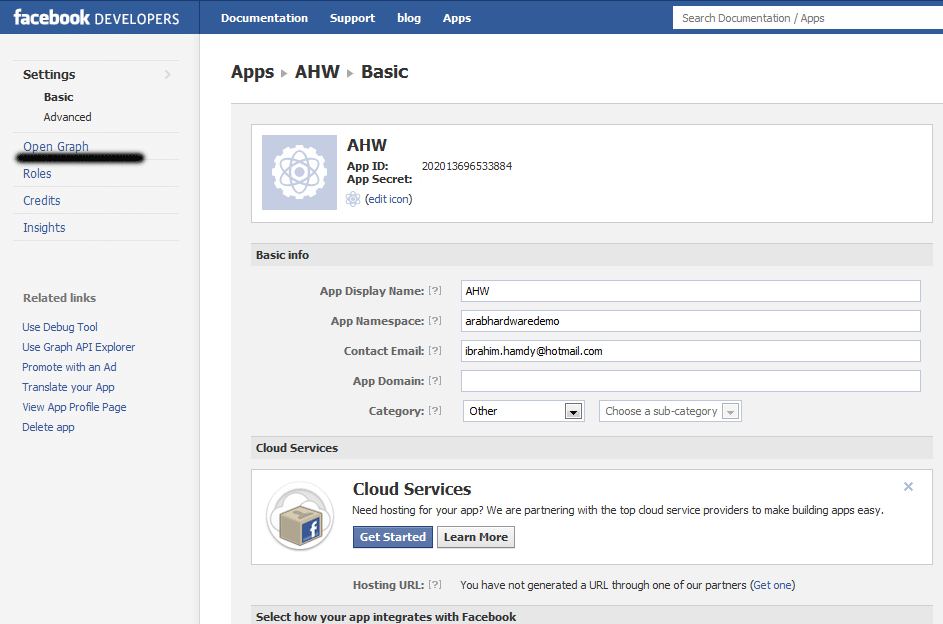
Task: Open Support in the top navigation
Action: tap(352, 18)
